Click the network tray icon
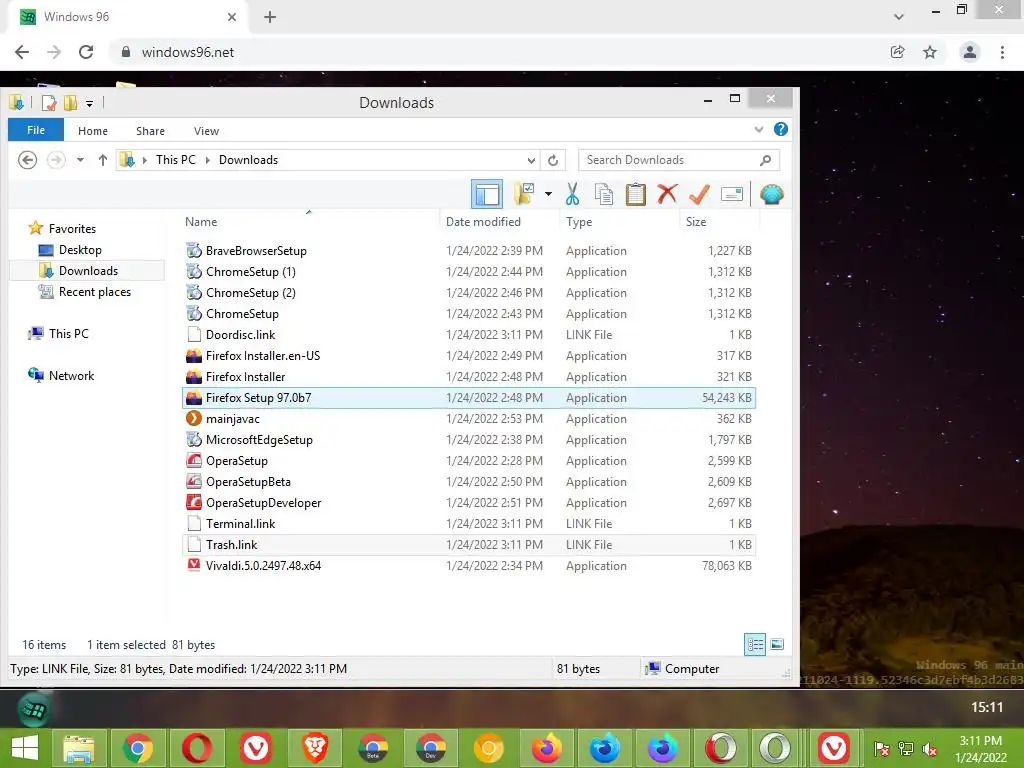The height and width of the screenshot is (768, 1024). 906,749
